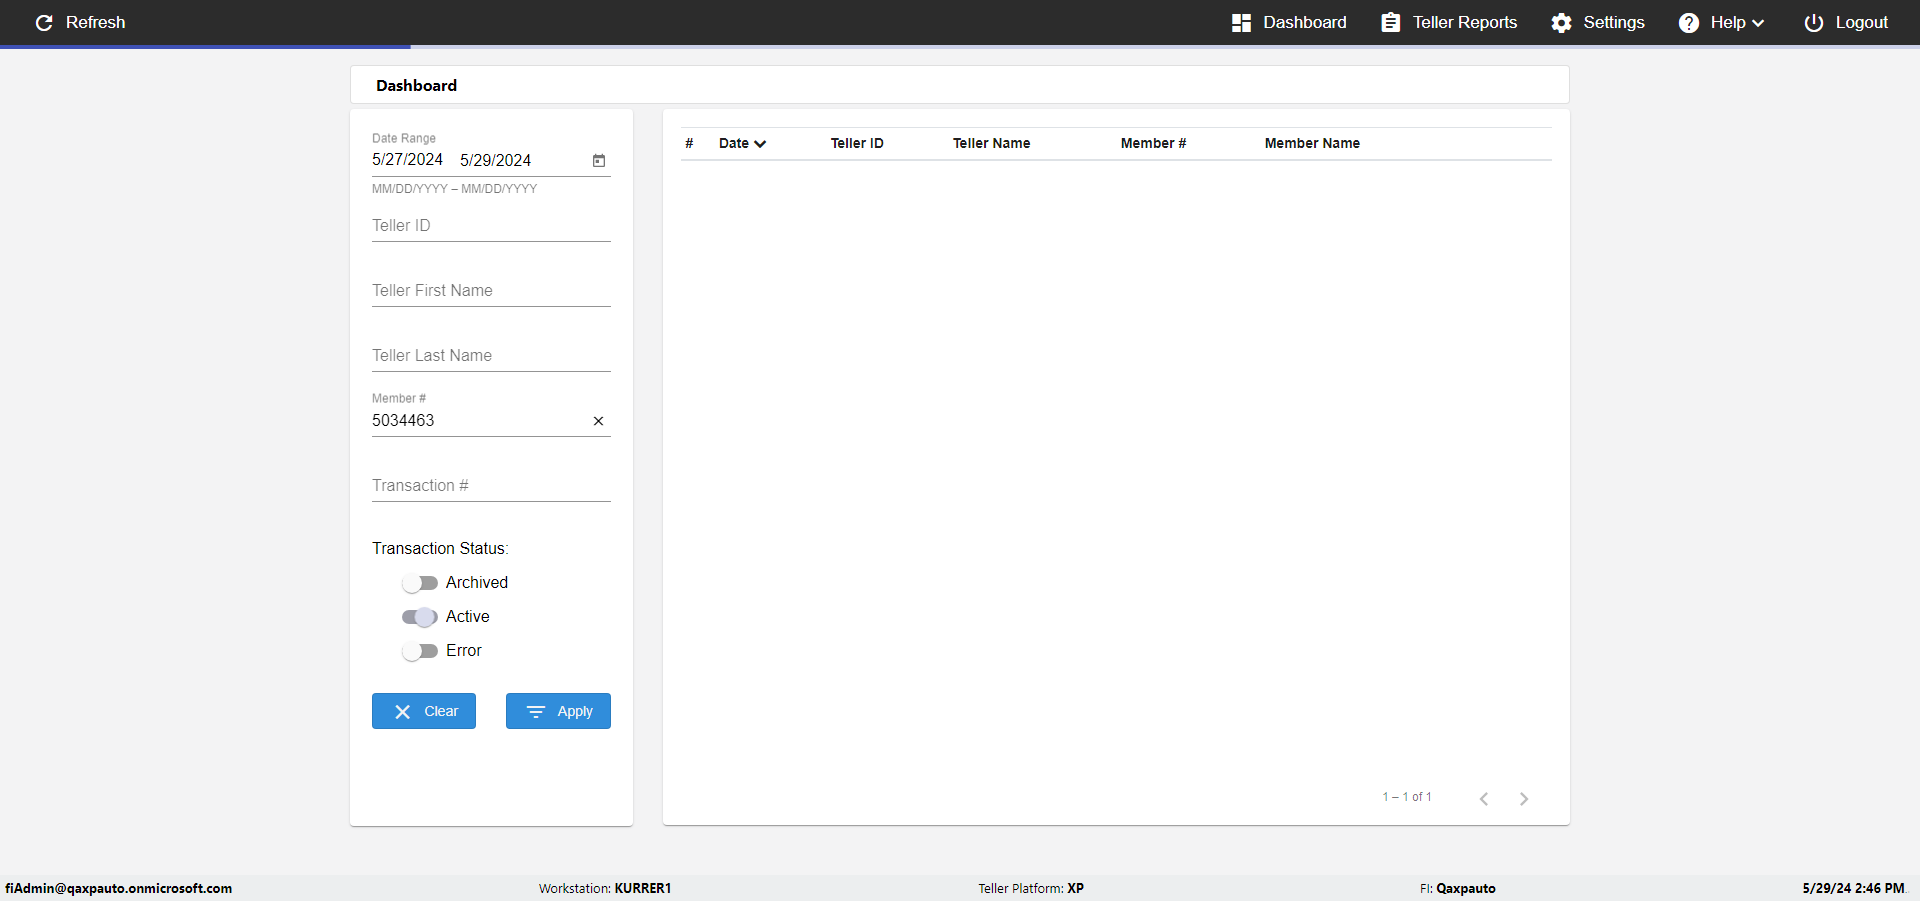Click the Teller ID input field

click(491, 226)
